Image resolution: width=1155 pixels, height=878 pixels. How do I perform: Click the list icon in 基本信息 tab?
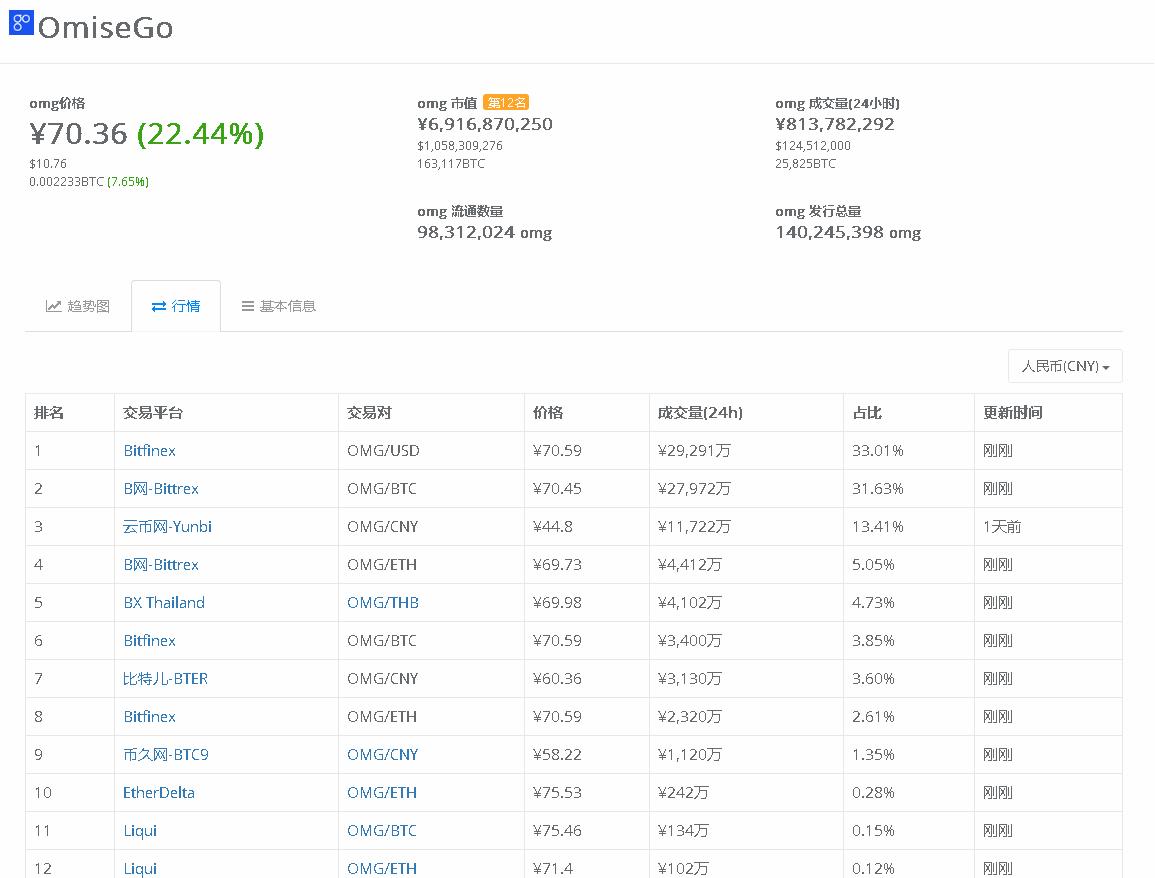point(247,306)
